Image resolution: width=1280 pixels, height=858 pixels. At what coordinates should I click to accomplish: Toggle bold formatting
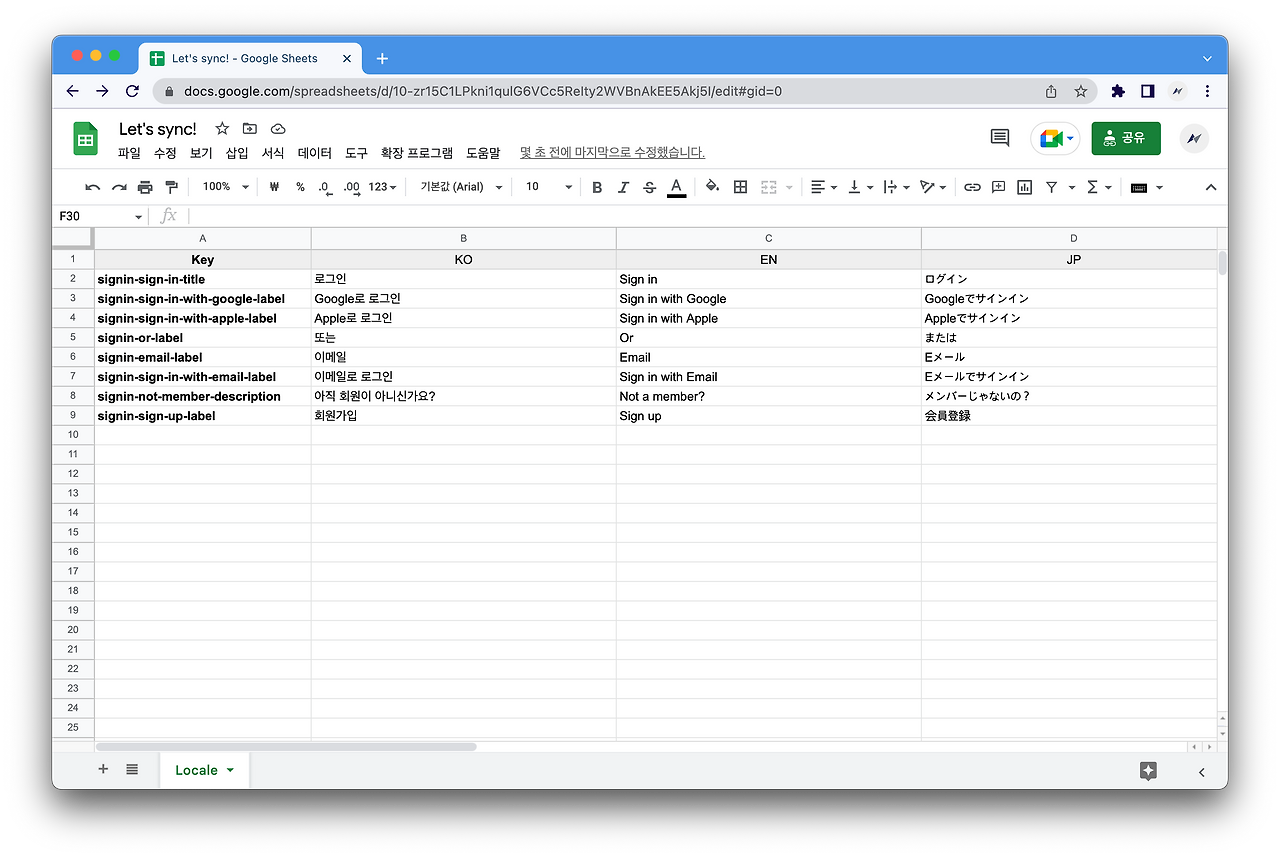[x=597, y=187]
